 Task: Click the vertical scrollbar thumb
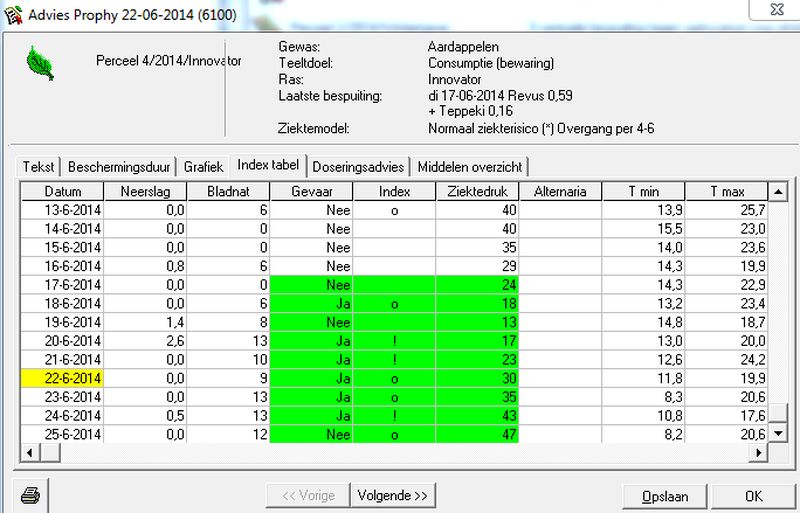point(778,412)
